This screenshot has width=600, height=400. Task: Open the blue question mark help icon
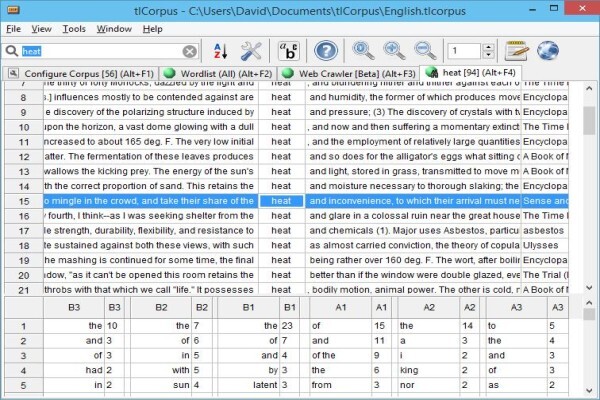coord(326,51)
